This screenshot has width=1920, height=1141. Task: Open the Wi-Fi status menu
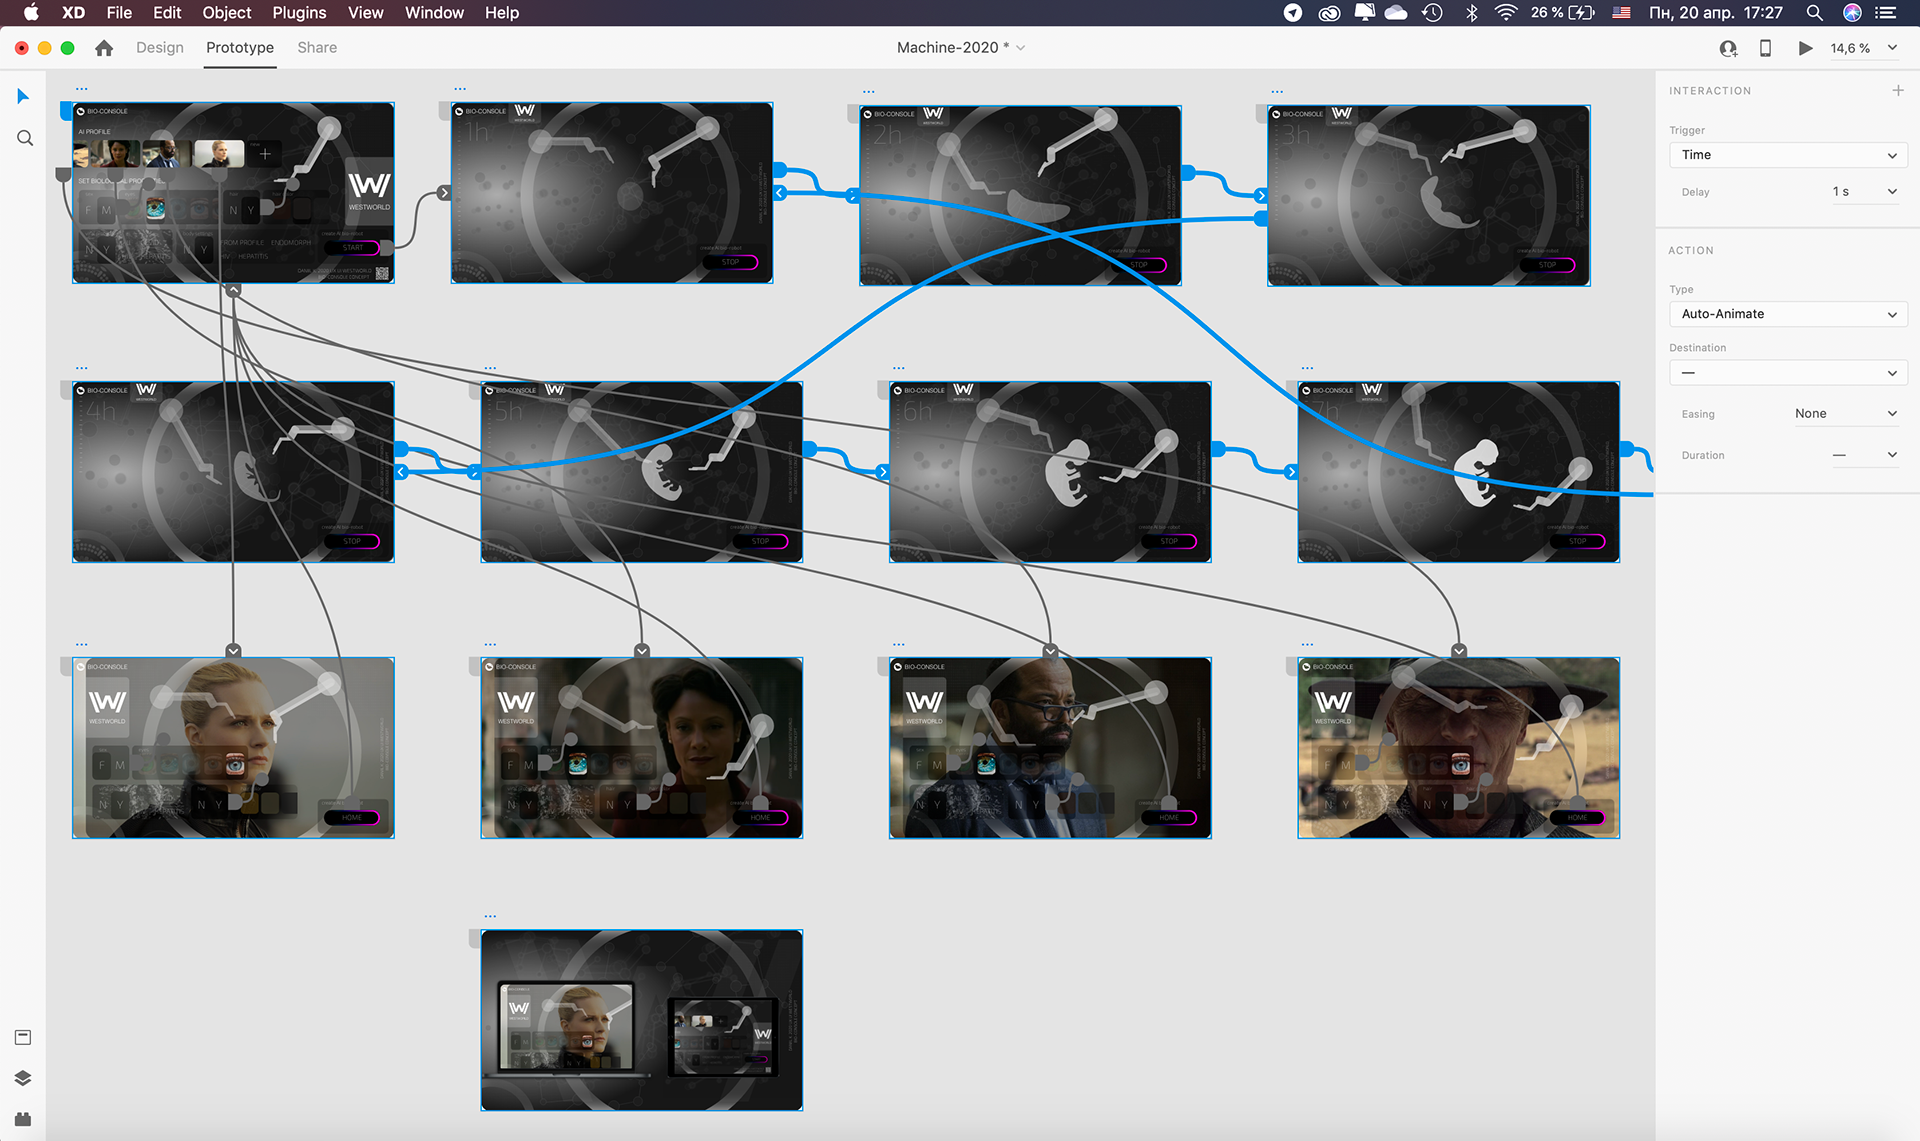[1505, 13]
